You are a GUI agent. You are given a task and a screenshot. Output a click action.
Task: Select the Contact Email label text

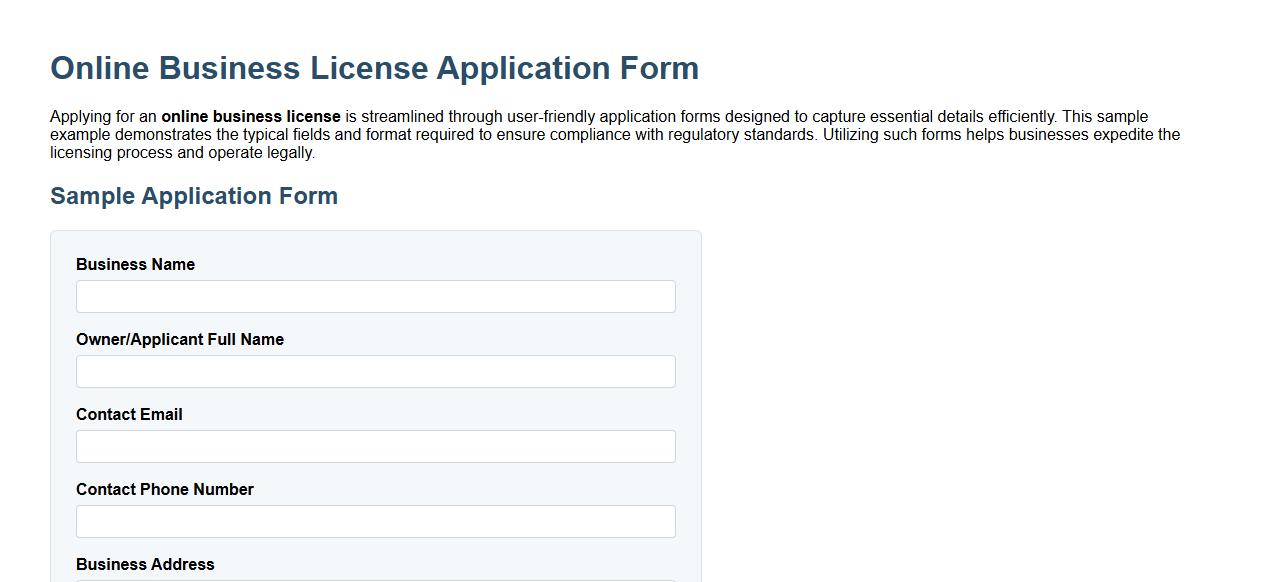pyautogui.click(x=129, y=414)
